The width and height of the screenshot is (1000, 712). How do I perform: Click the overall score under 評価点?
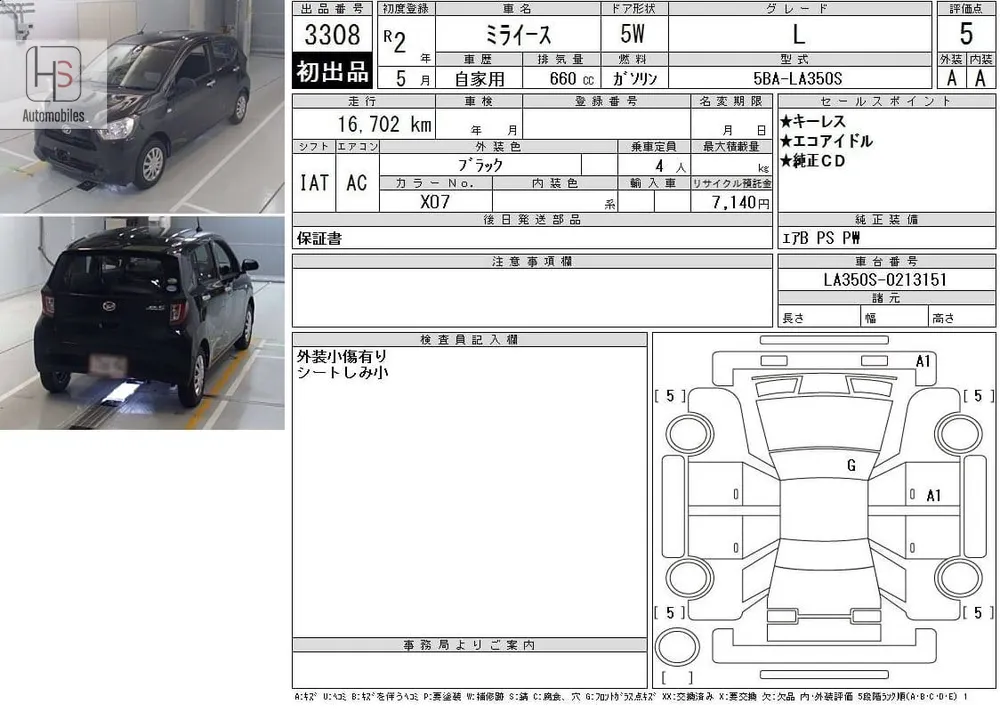coord(966,34)
